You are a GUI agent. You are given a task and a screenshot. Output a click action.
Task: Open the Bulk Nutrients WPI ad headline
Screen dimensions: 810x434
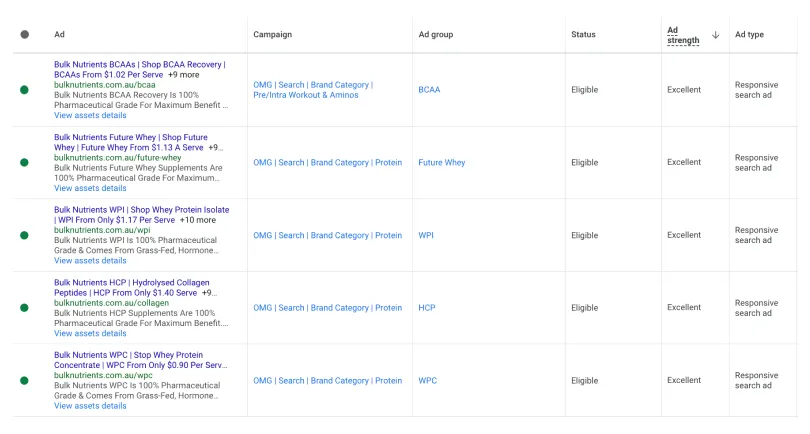pyautogui.click(x=142, y=215)
